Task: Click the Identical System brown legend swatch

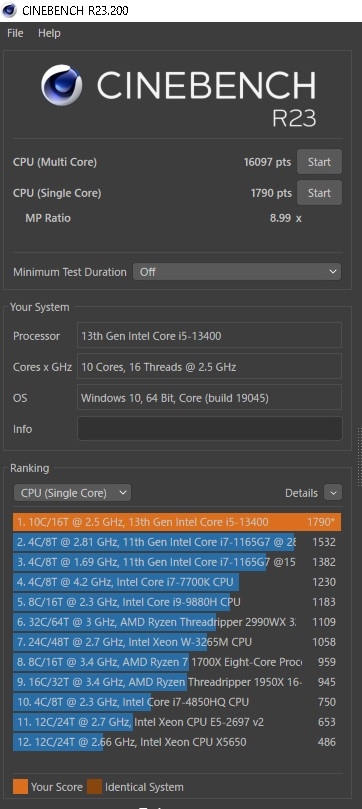Action: click(94, 787)
